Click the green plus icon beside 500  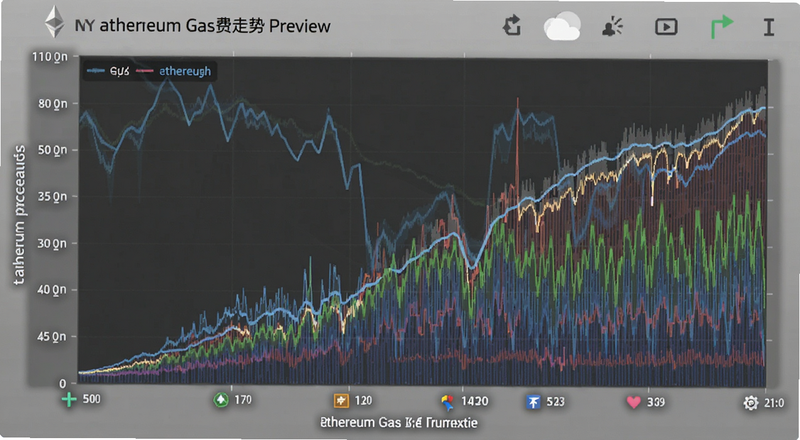click(69, 400)
